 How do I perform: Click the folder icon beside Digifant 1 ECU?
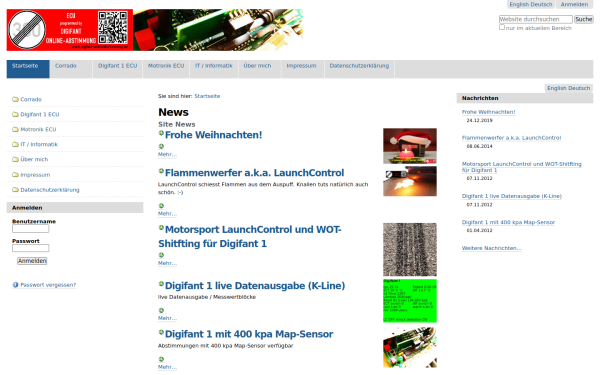(x=15, y=114)
